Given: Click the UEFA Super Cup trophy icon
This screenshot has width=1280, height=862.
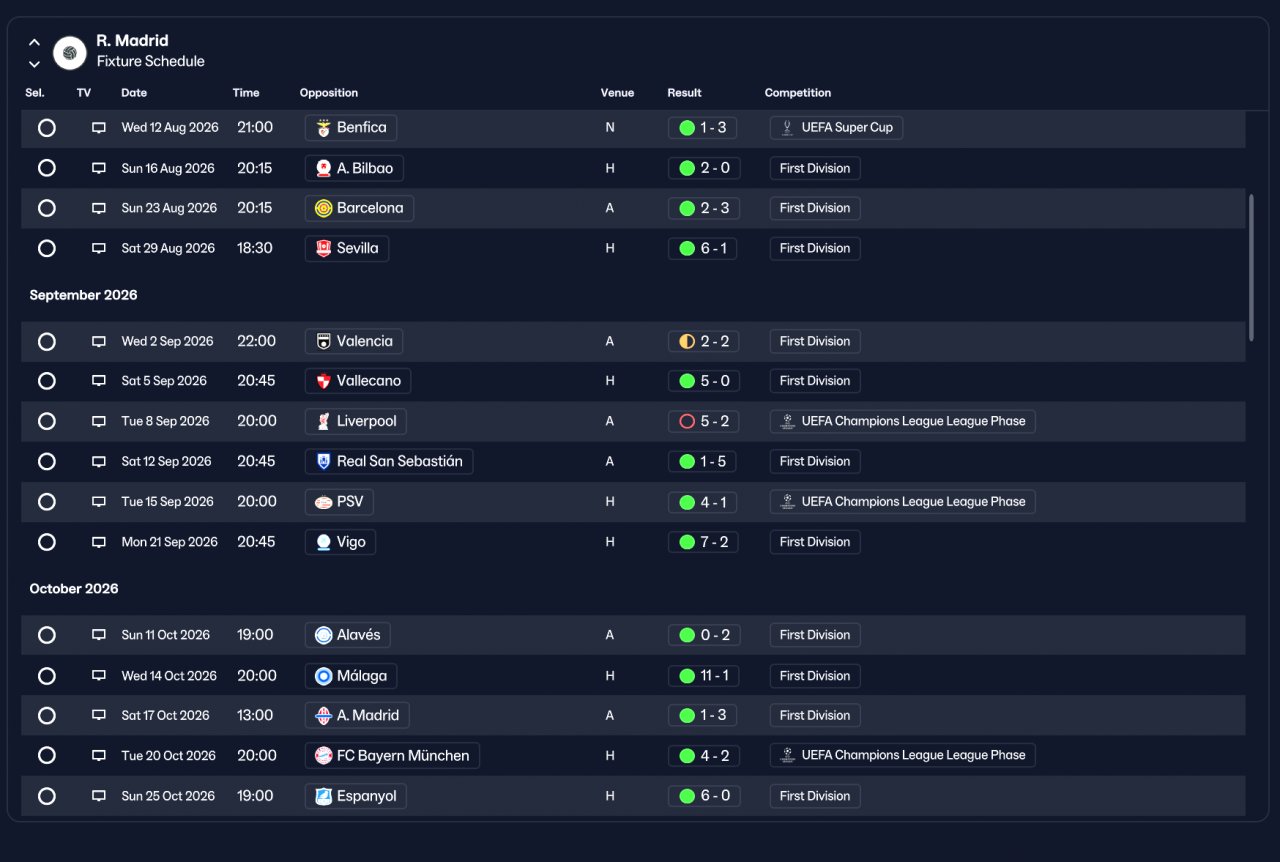Looking at the screenshot, I should (788, 128).
